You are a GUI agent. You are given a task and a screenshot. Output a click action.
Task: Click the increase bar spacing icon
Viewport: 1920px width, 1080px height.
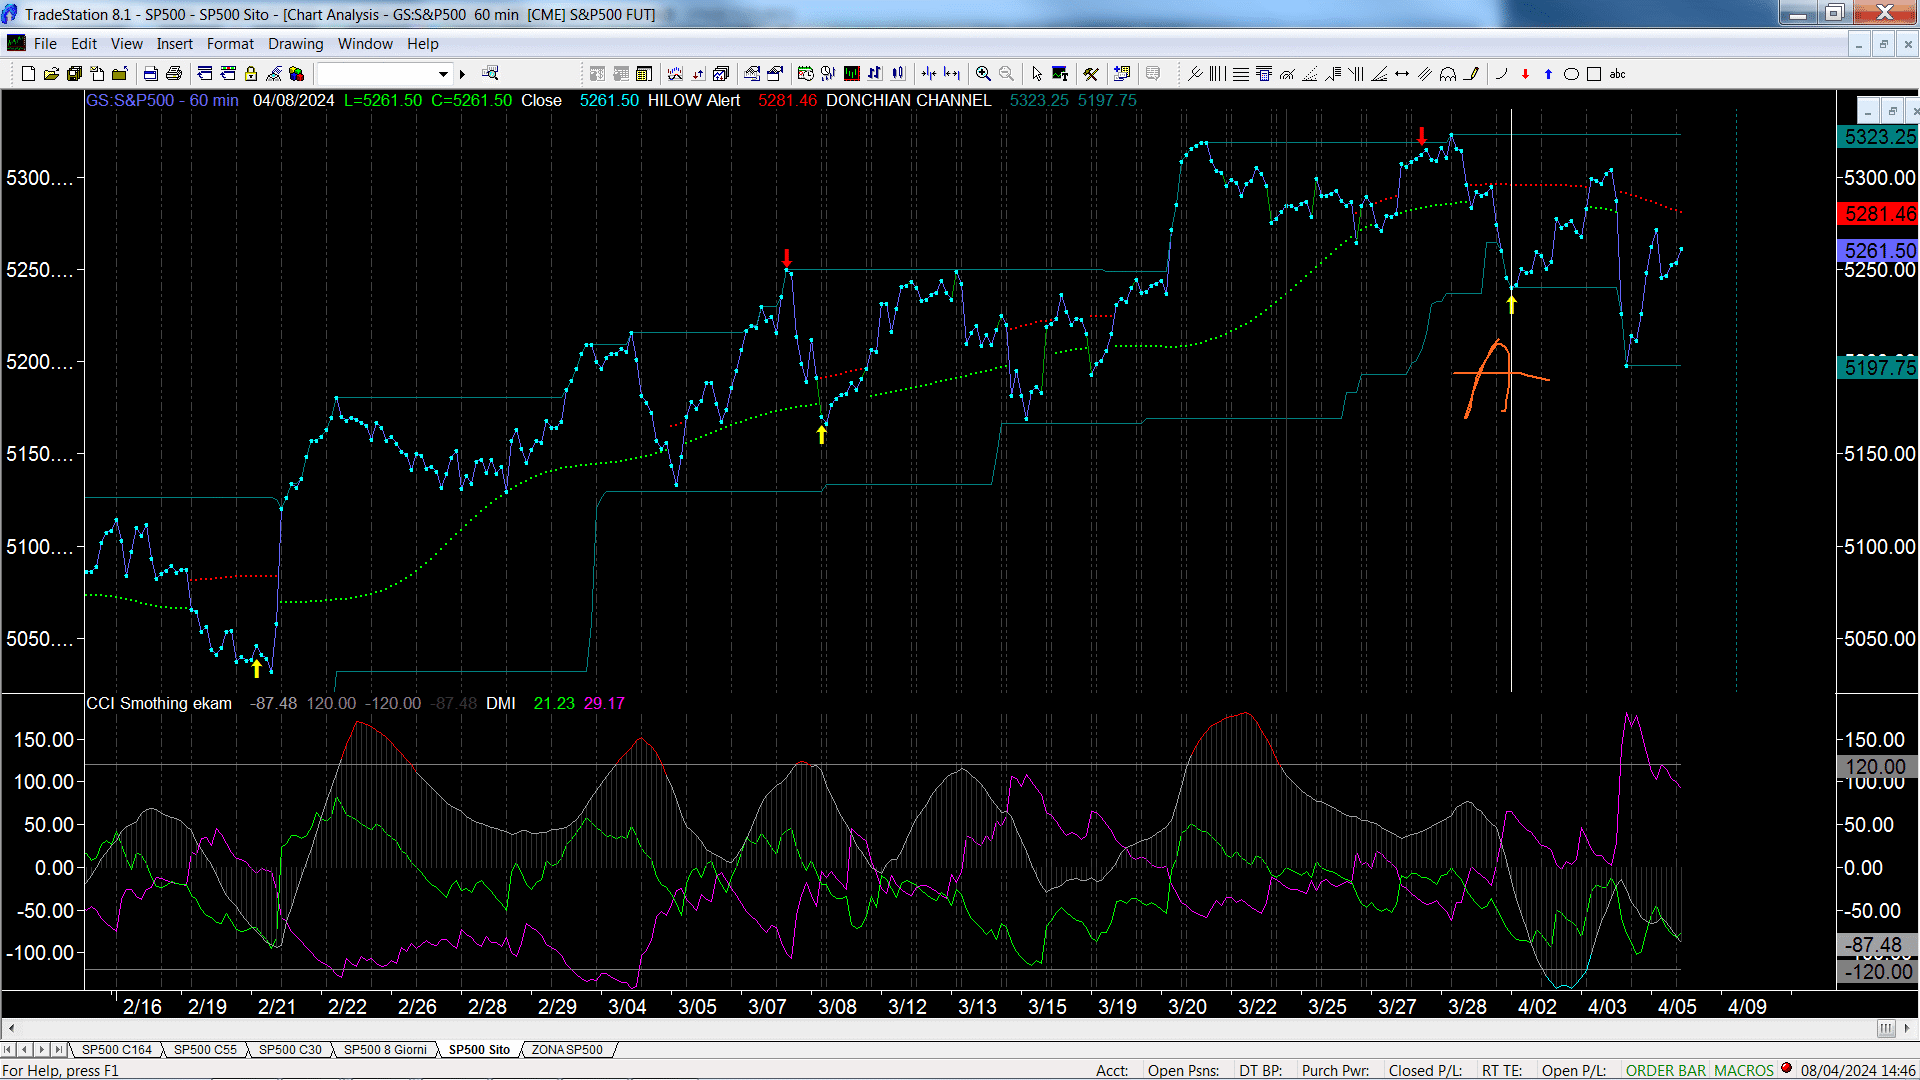click(x=952, y=74)
